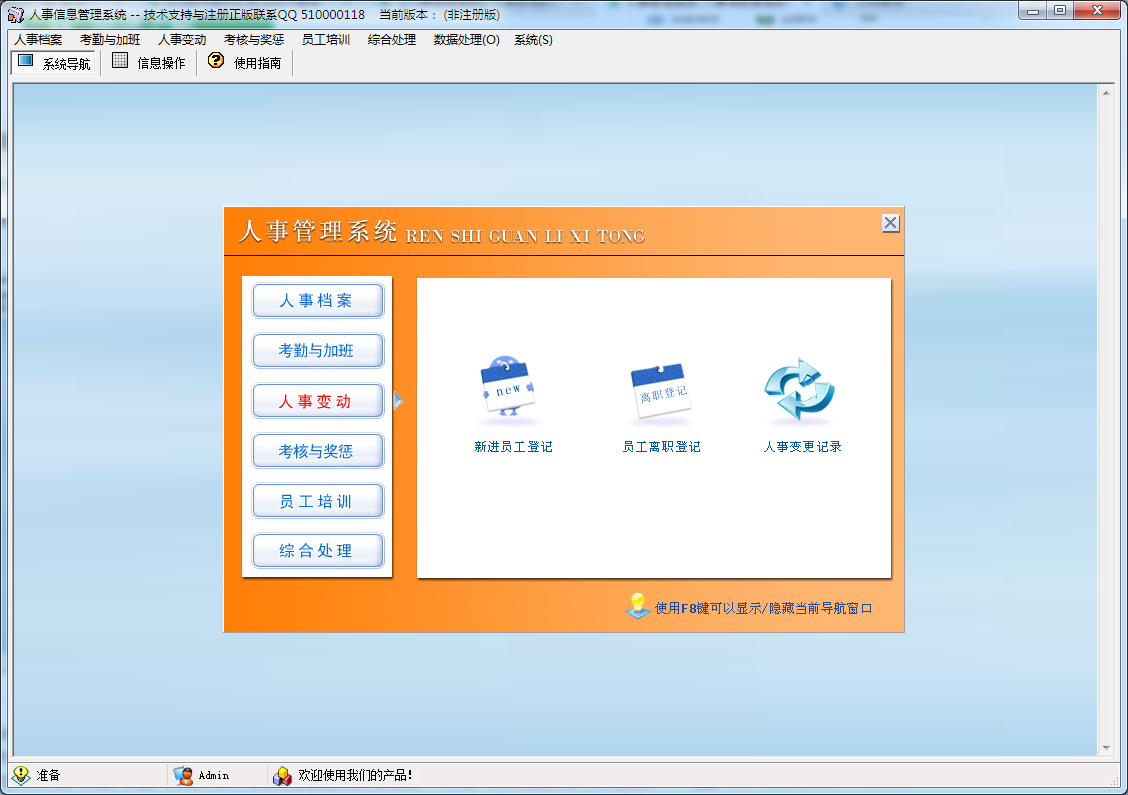Minimize the application window

click(1033, 11)
